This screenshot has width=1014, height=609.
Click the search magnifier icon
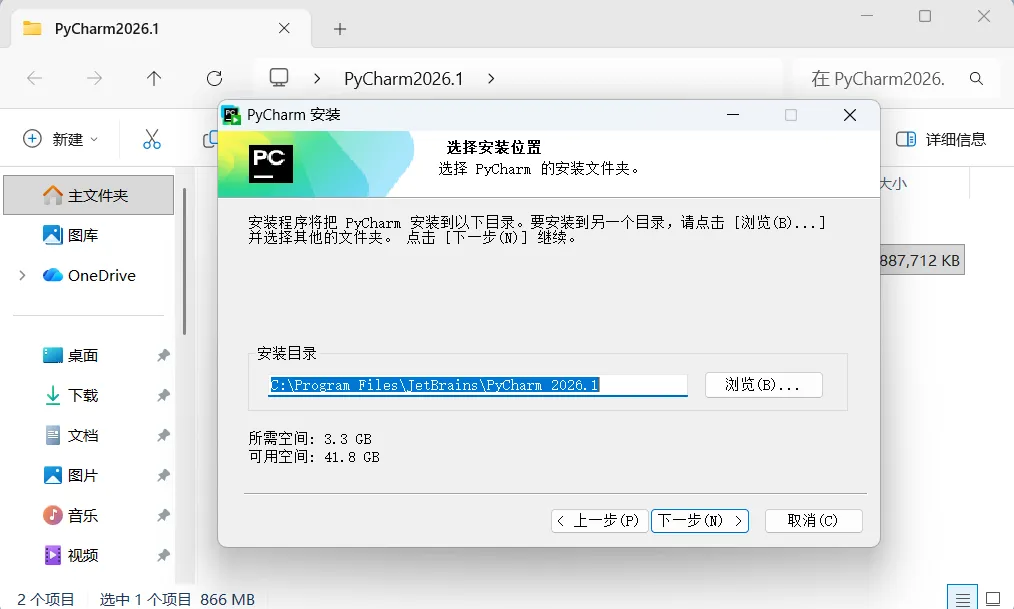(x=976, y=78)
